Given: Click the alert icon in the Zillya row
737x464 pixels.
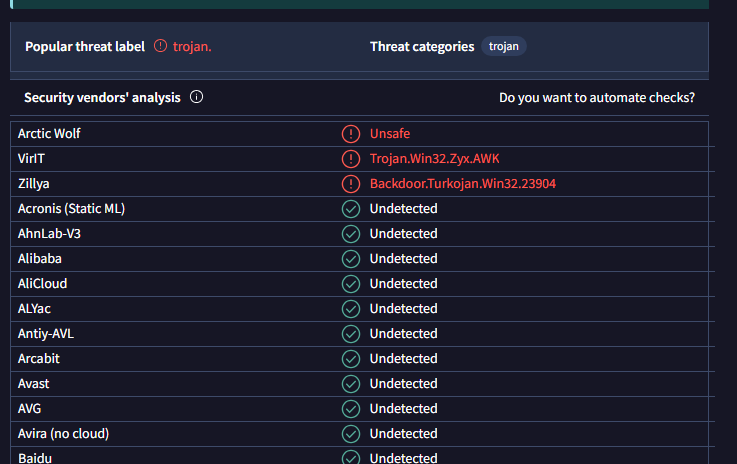Looking at the screenshot, I should pos(351,184).
